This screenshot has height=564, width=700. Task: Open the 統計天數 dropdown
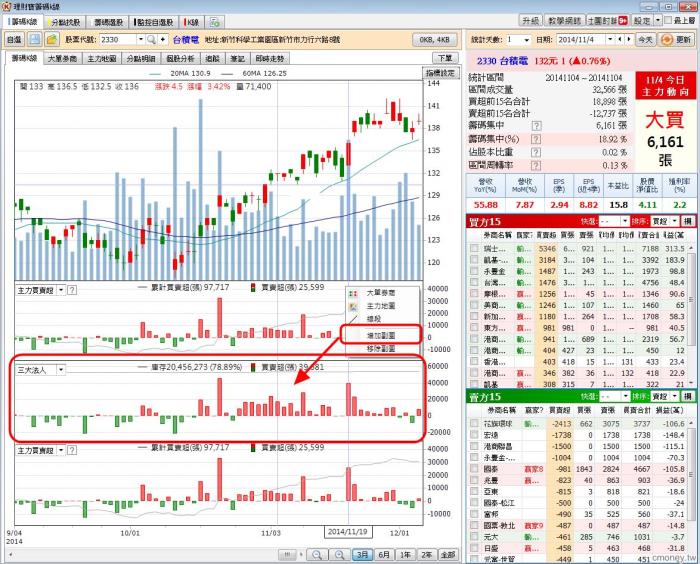tap(527, 40)
